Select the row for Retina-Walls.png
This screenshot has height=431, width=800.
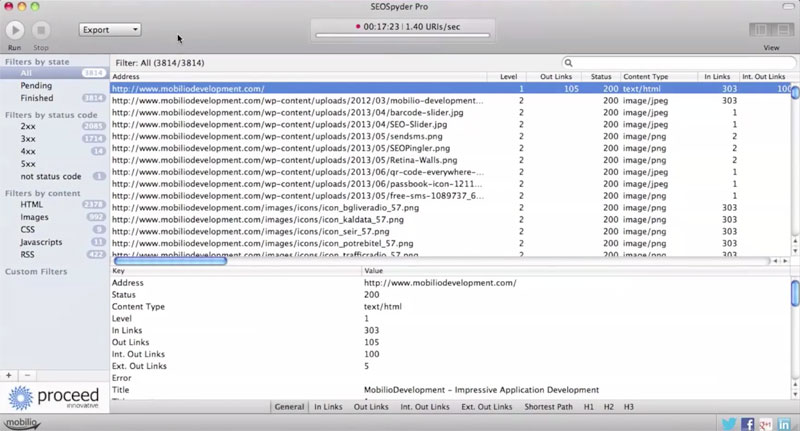pos(451,160)
